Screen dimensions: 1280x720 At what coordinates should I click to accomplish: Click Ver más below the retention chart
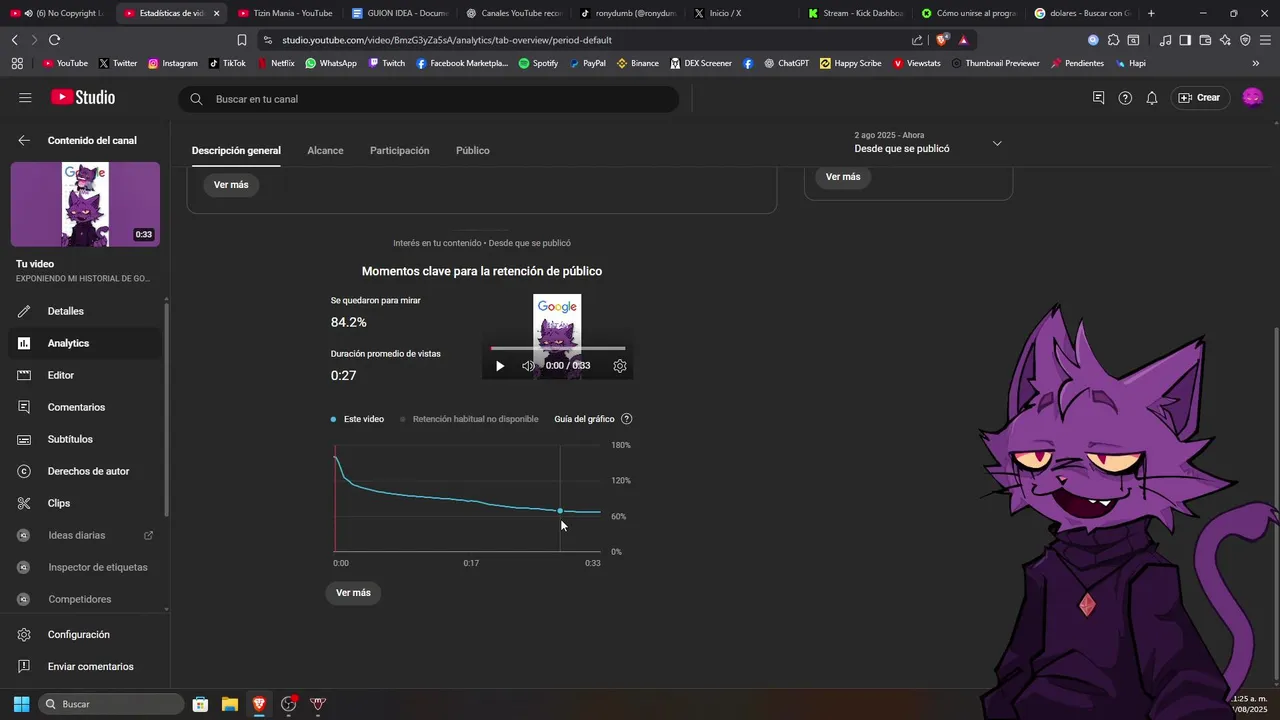coord(353,593)
